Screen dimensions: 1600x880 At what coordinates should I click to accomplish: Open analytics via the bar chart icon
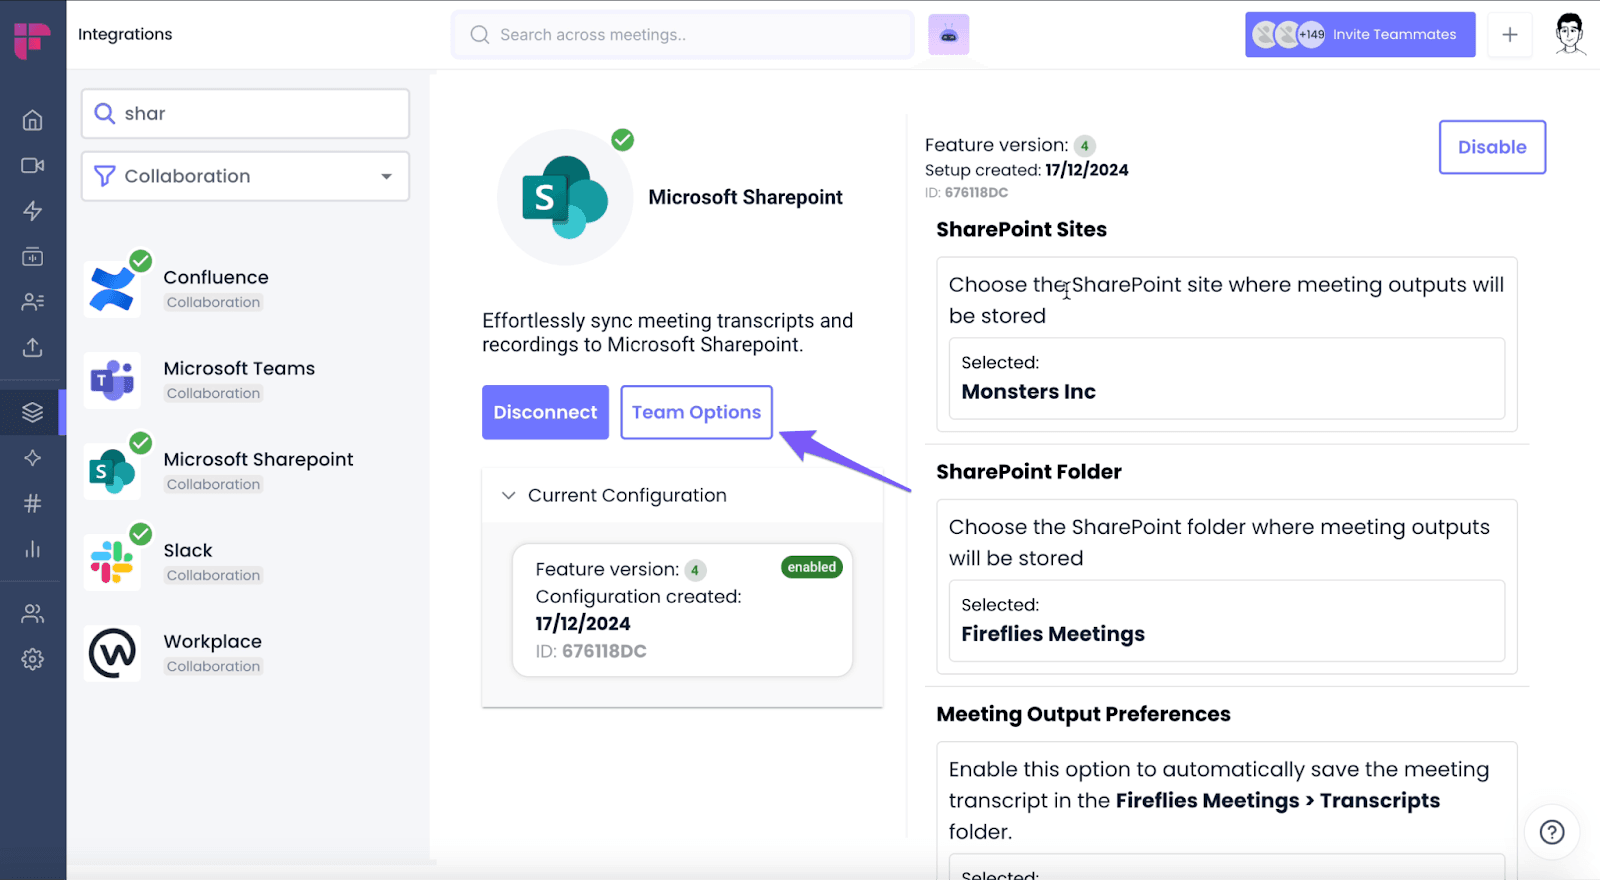33,549
